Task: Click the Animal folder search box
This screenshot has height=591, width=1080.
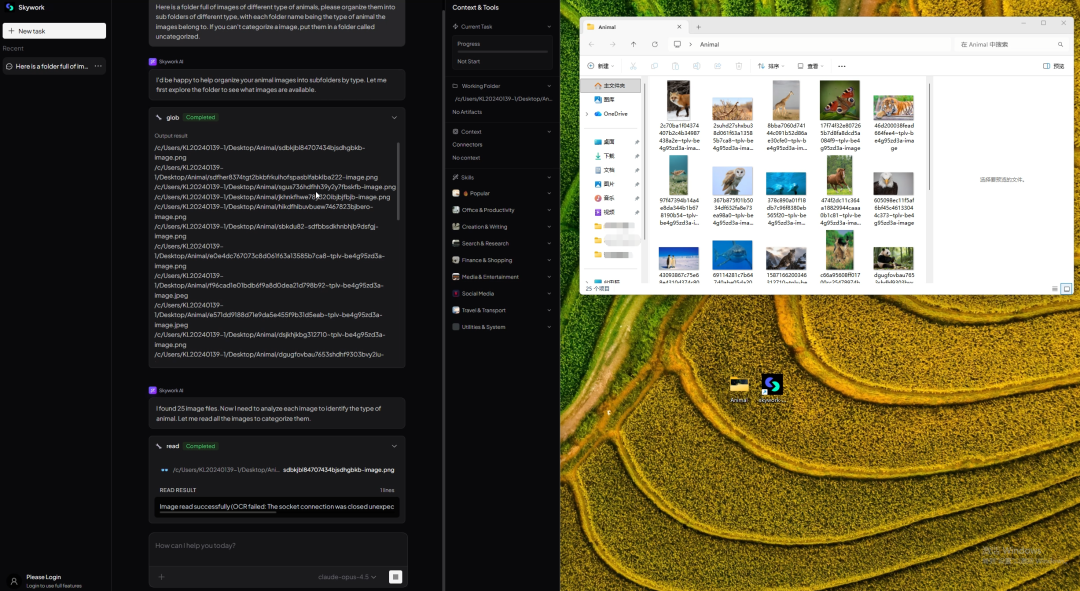Action: tap(1011, 44)
